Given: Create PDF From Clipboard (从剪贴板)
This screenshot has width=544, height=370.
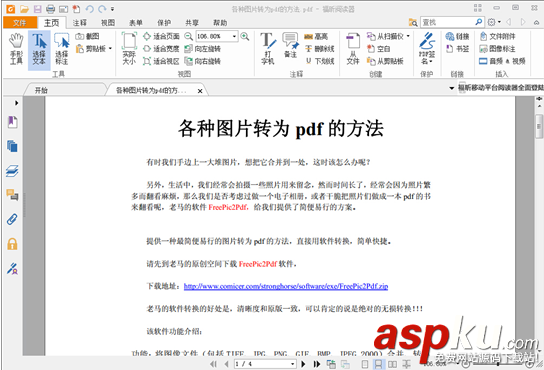Looking at the screenshot, I should click(x=385, y=61).
